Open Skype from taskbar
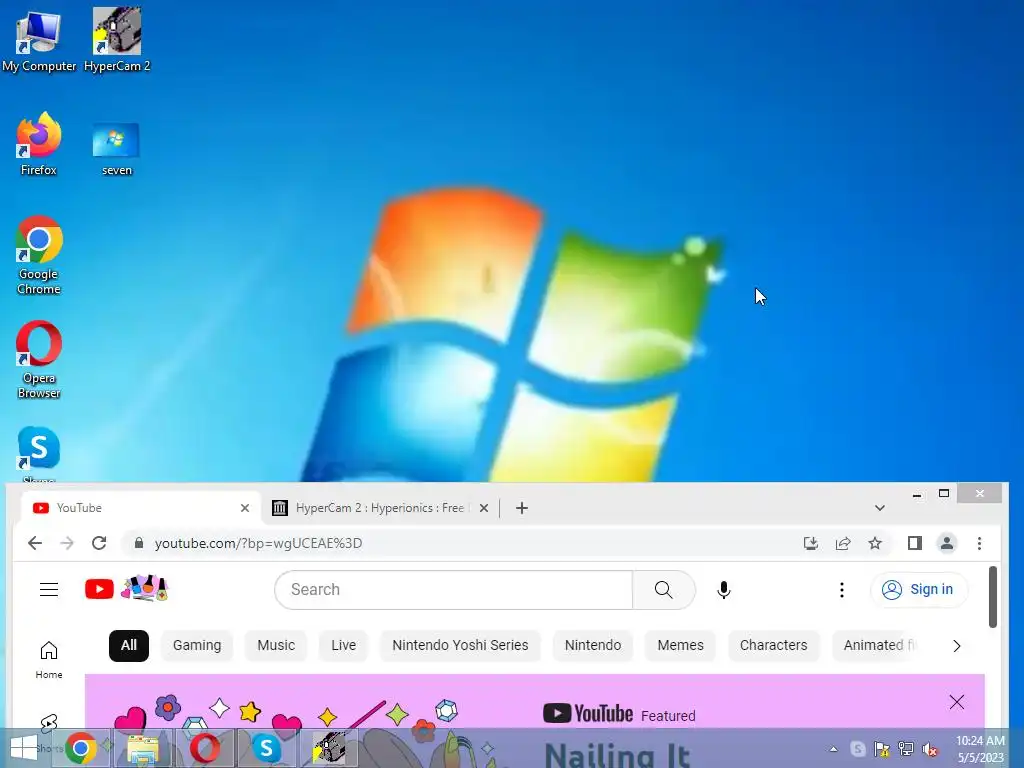Viewport: 1024px width, 768px height. pos(266,748)
